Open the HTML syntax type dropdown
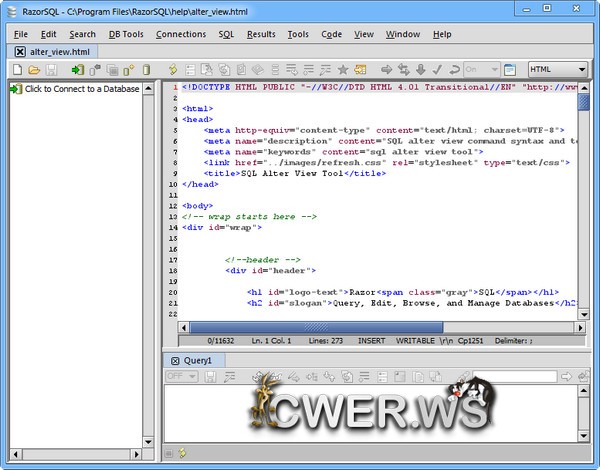The image size is (600, 470). pyautogui.click(x=558, y=69)
